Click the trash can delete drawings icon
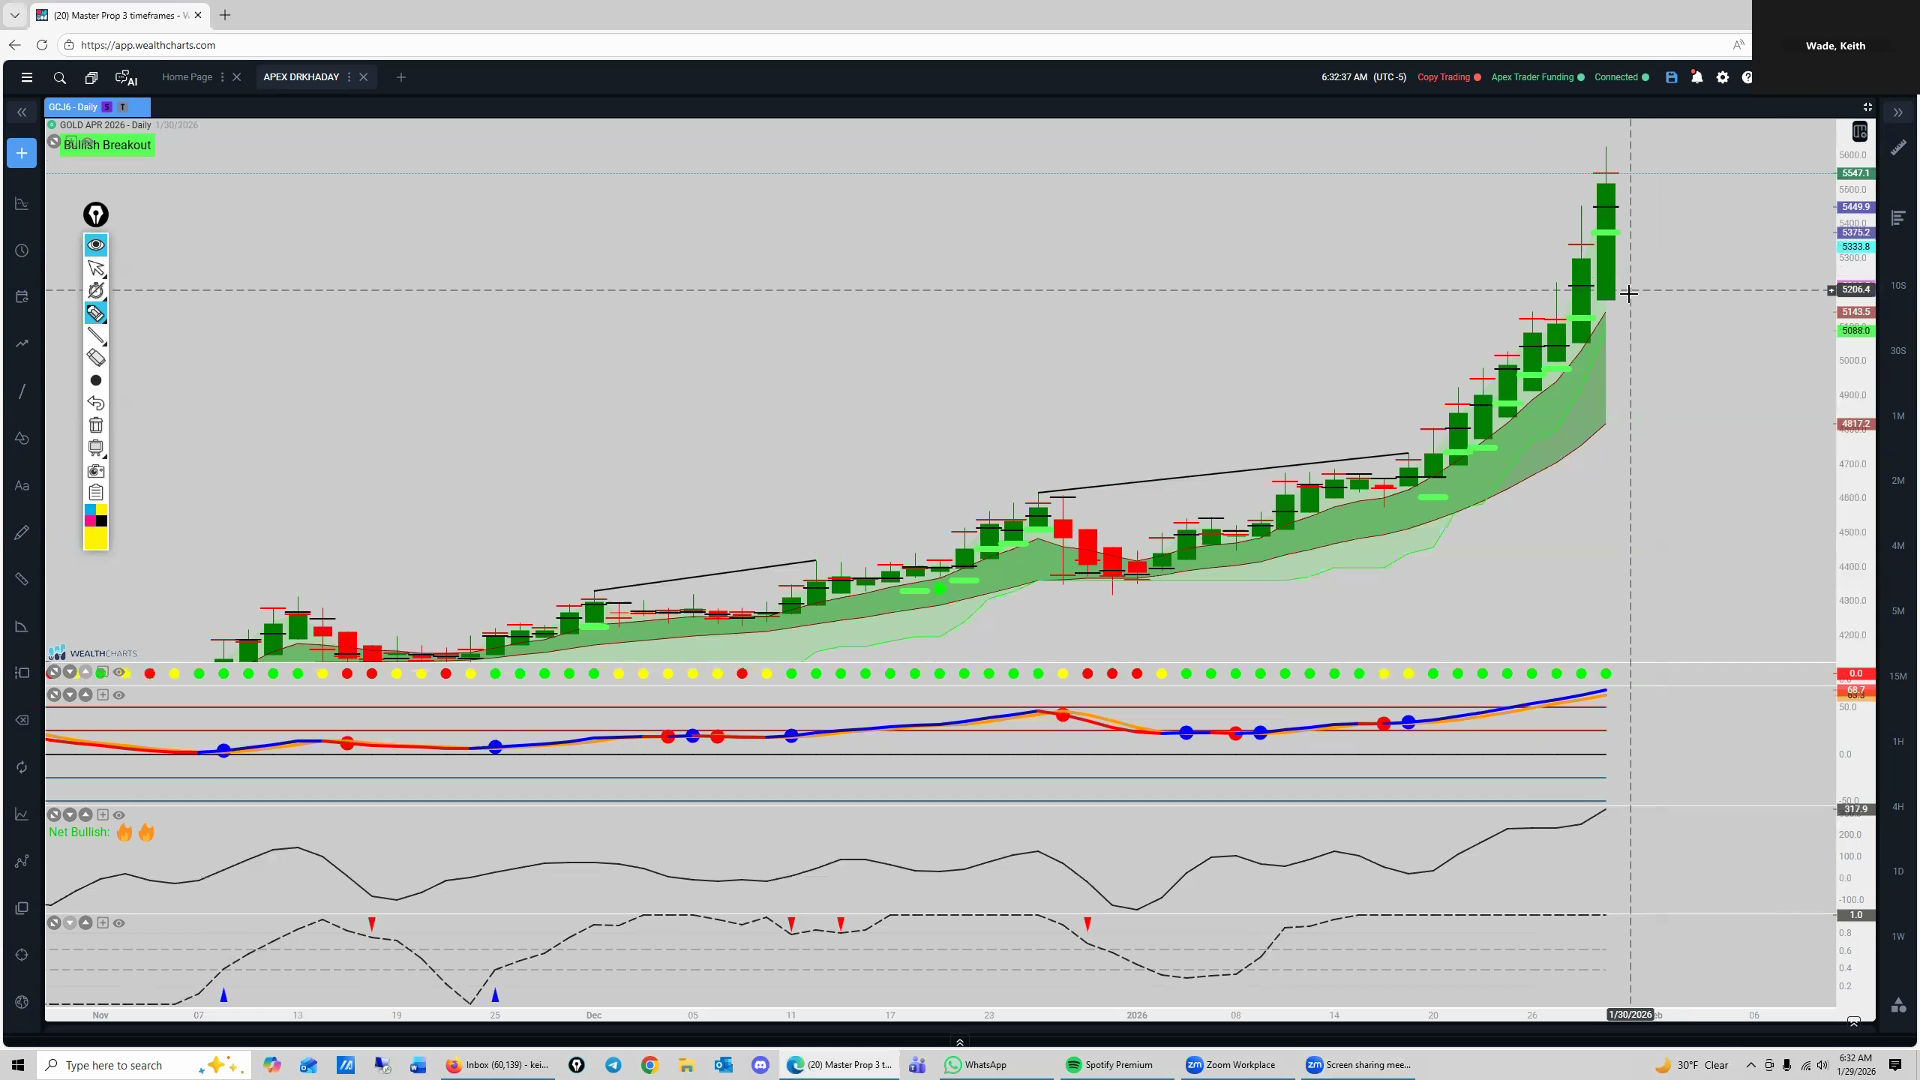1920x1080 pixels. coord(96,425)
